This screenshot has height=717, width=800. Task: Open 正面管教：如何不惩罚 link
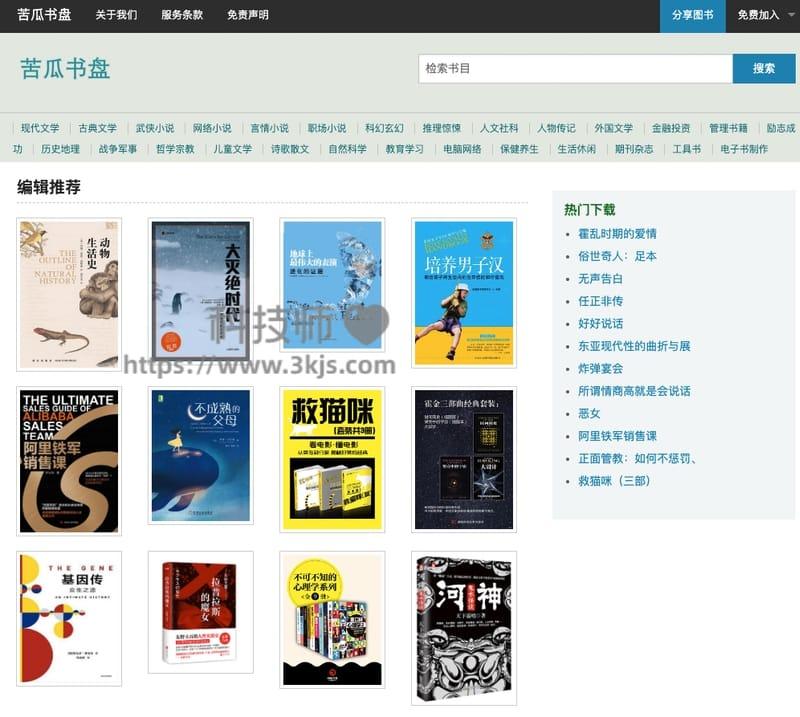(x=637, y=458)
